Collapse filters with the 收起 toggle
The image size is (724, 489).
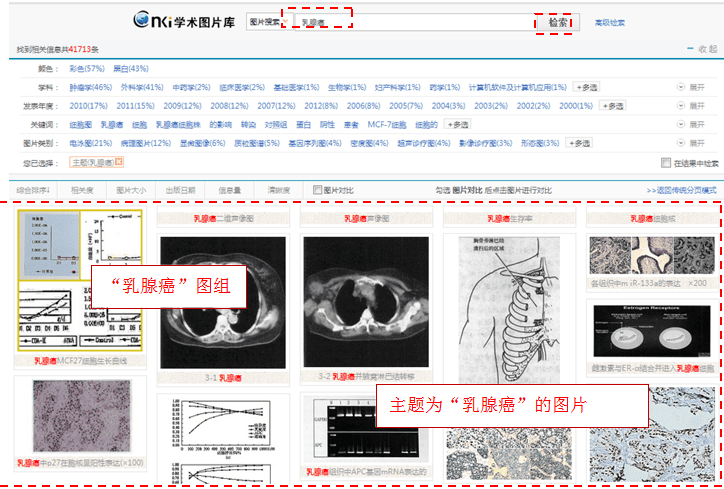(x=702, y=49)
